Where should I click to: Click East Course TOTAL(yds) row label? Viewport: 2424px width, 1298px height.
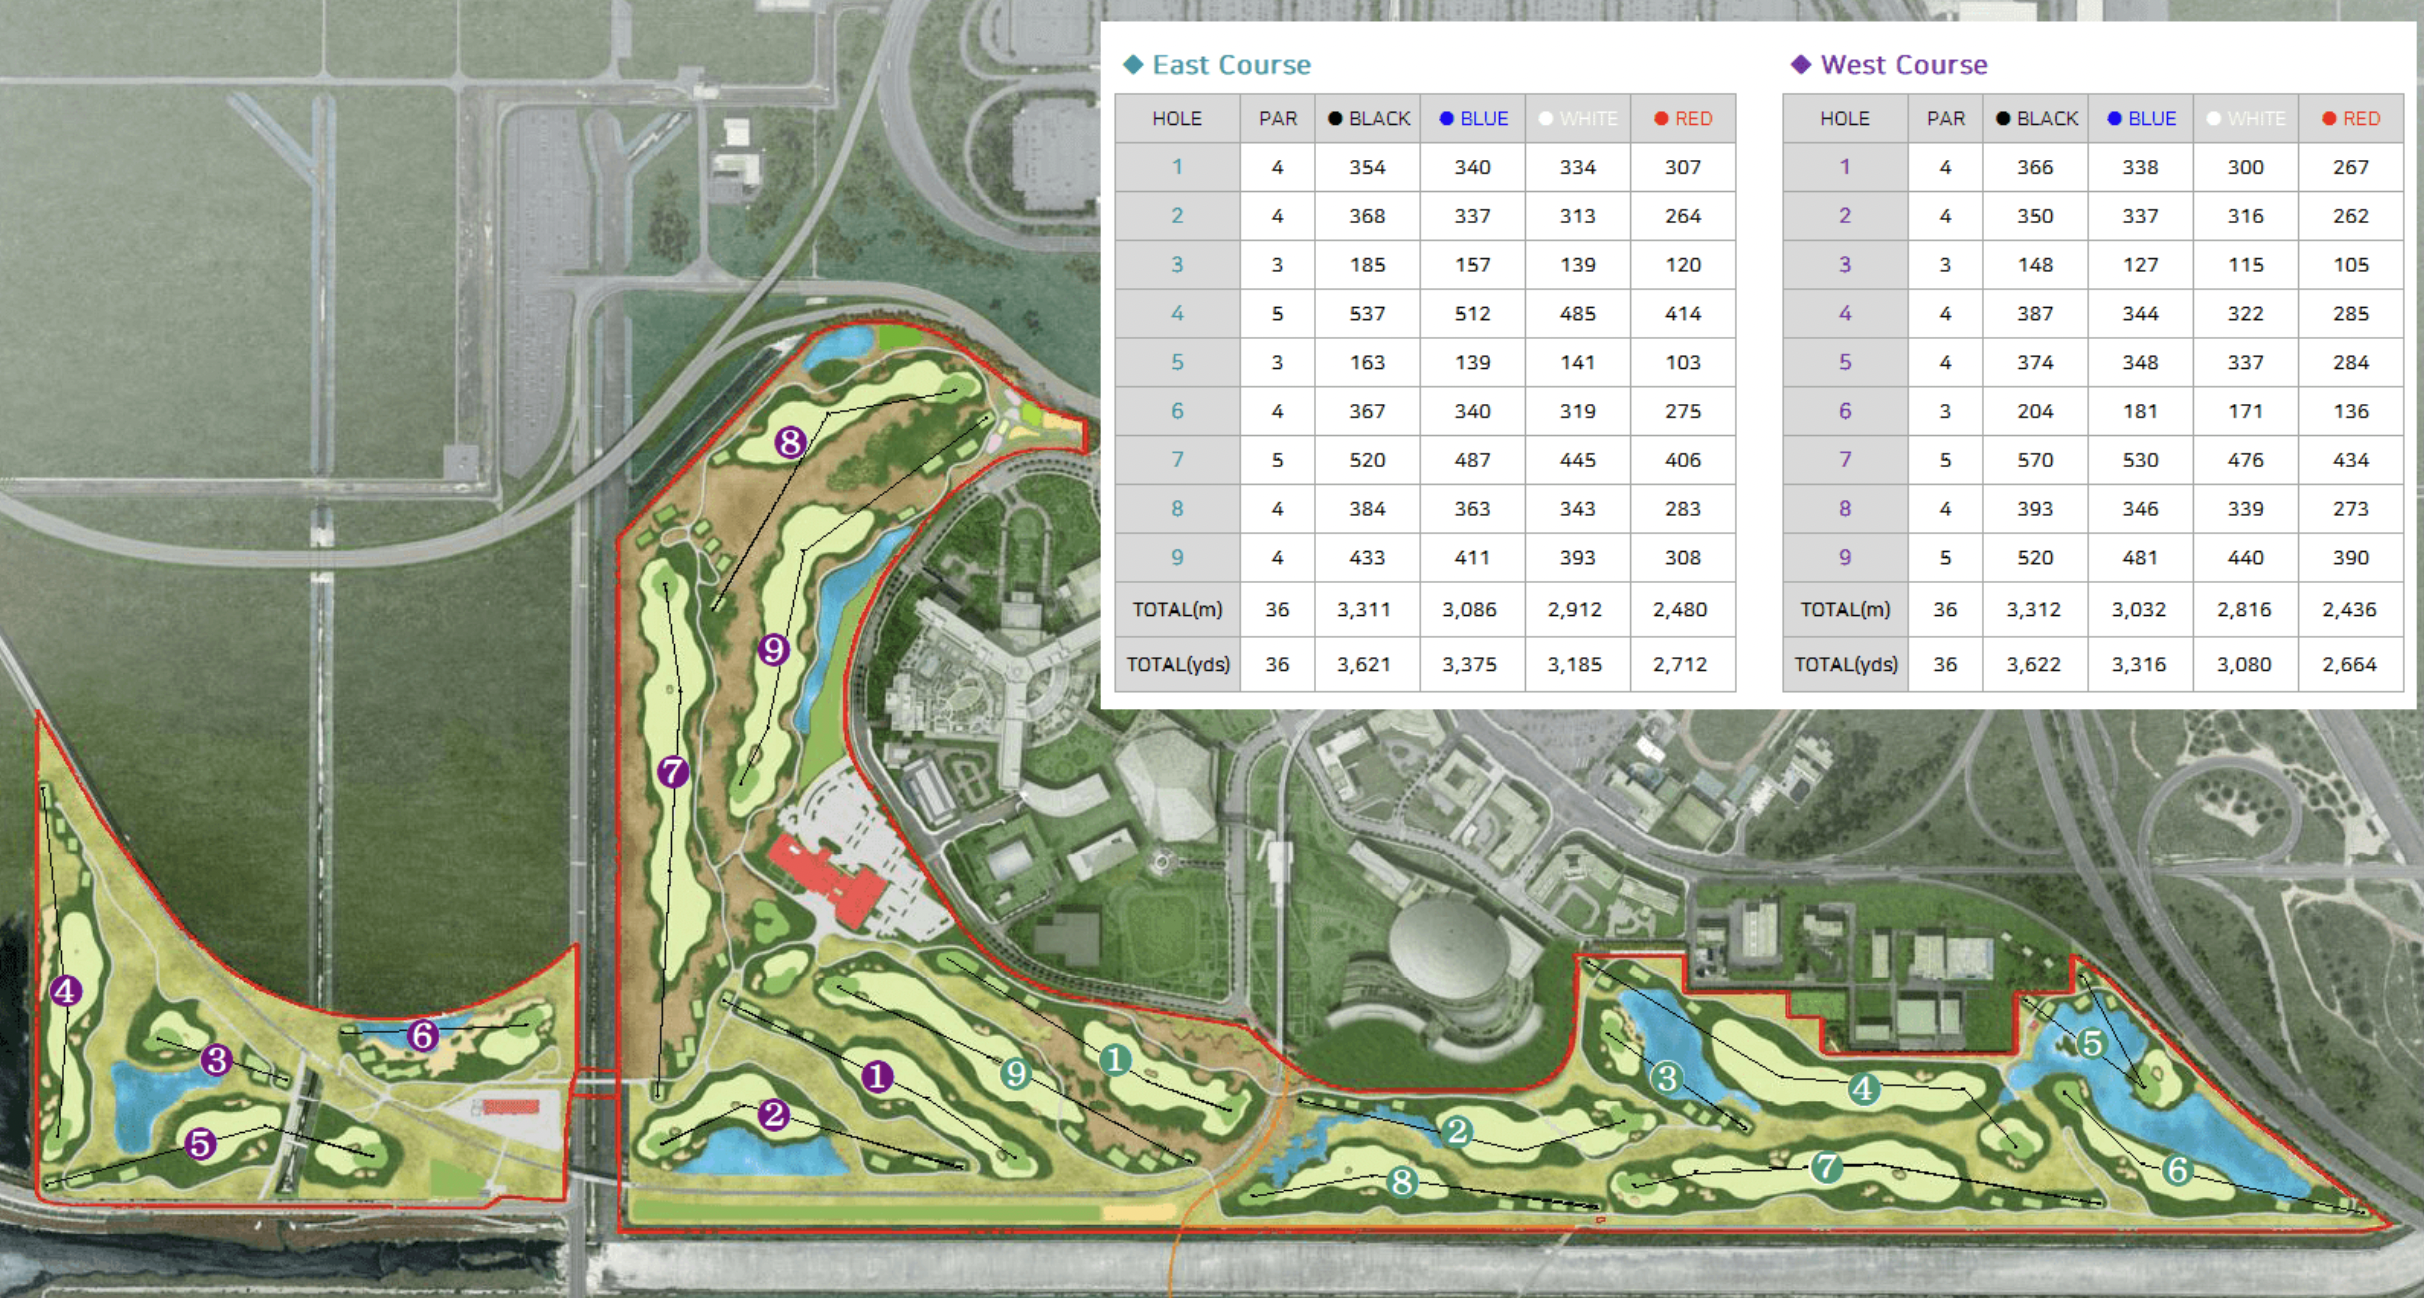click(1177, 664)
